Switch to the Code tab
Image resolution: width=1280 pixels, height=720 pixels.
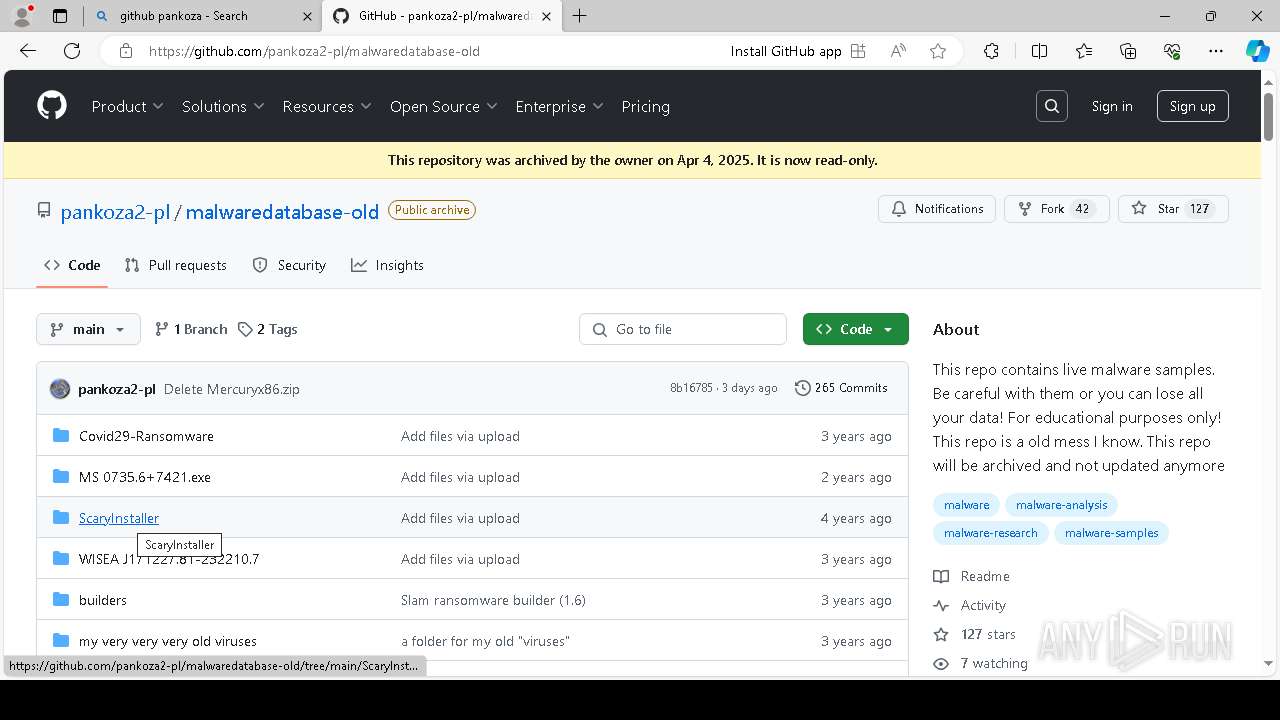(x=72, y=265)
